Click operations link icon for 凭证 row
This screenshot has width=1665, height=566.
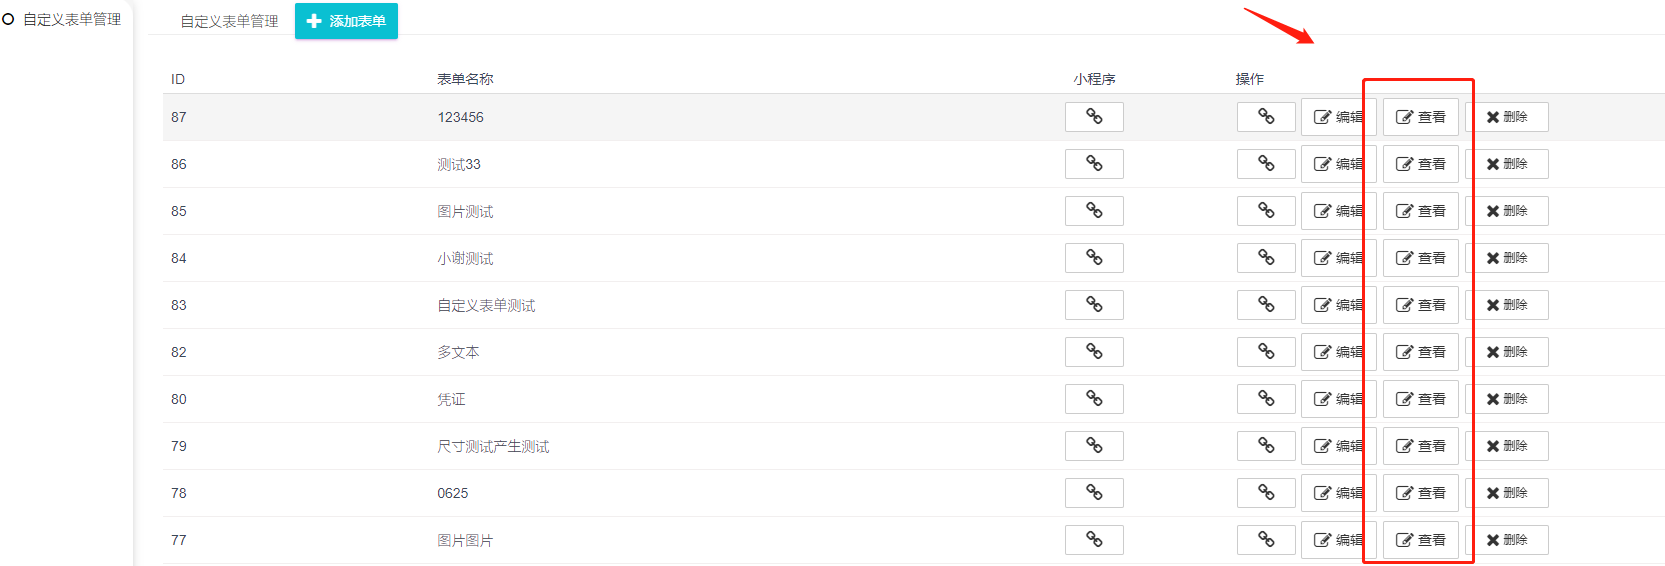[x=1266, y=399]
